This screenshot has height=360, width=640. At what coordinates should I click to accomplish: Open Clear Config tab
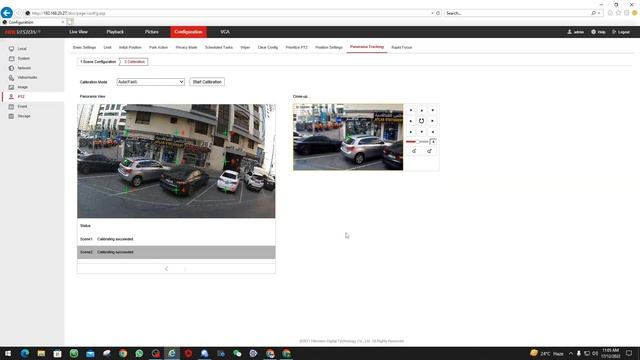[268, 47]
